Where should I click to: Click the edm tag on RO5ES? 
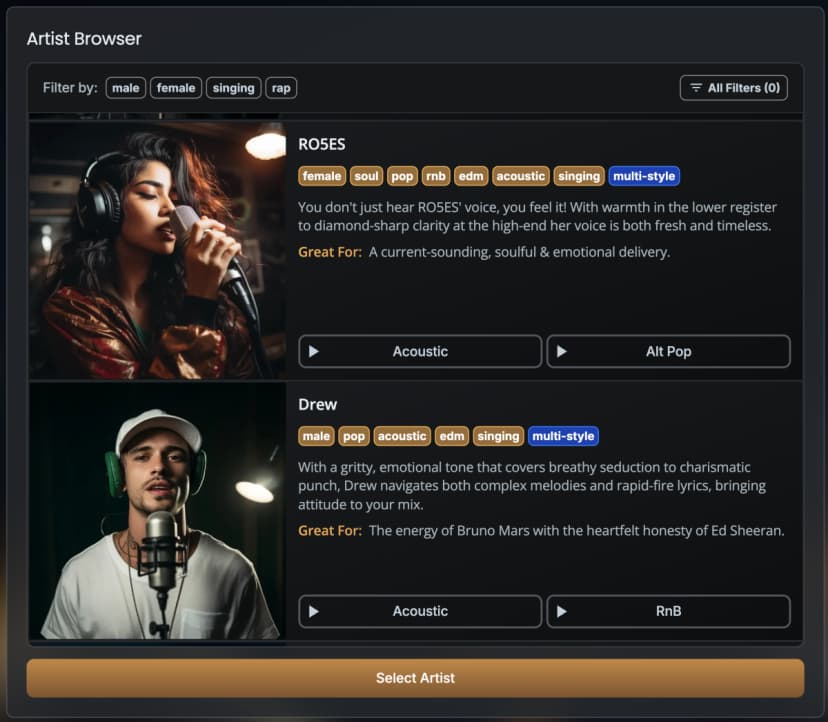pos(471,176)
